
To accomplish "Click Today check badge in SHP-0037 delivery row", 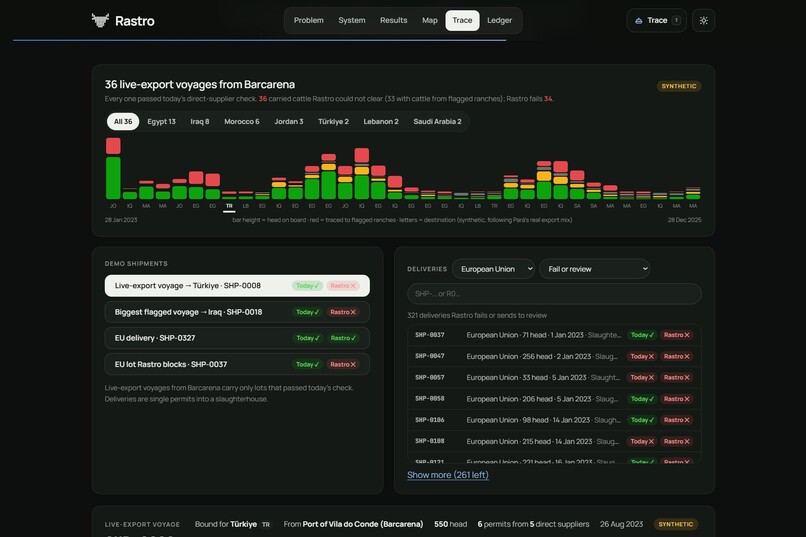I will pos(642,335).
